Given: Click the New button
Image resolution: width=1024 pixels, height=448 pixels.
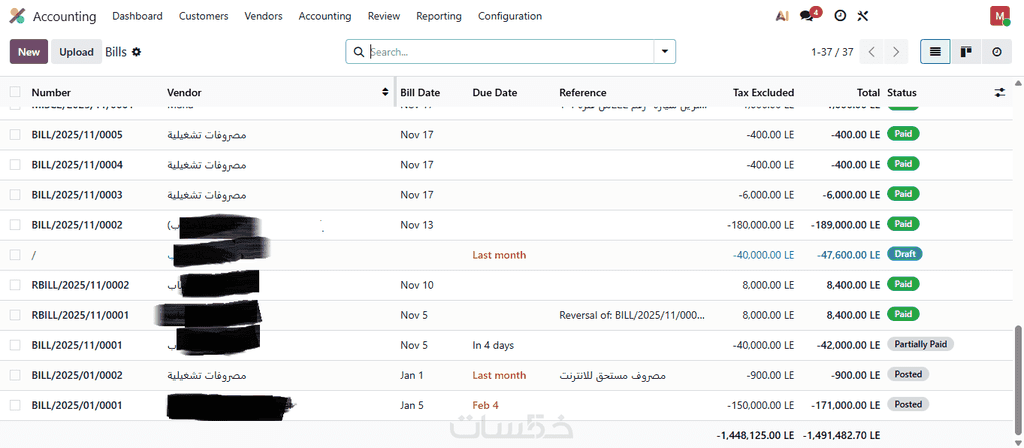Looking at the screenshot, I should (x=29, y=52).
